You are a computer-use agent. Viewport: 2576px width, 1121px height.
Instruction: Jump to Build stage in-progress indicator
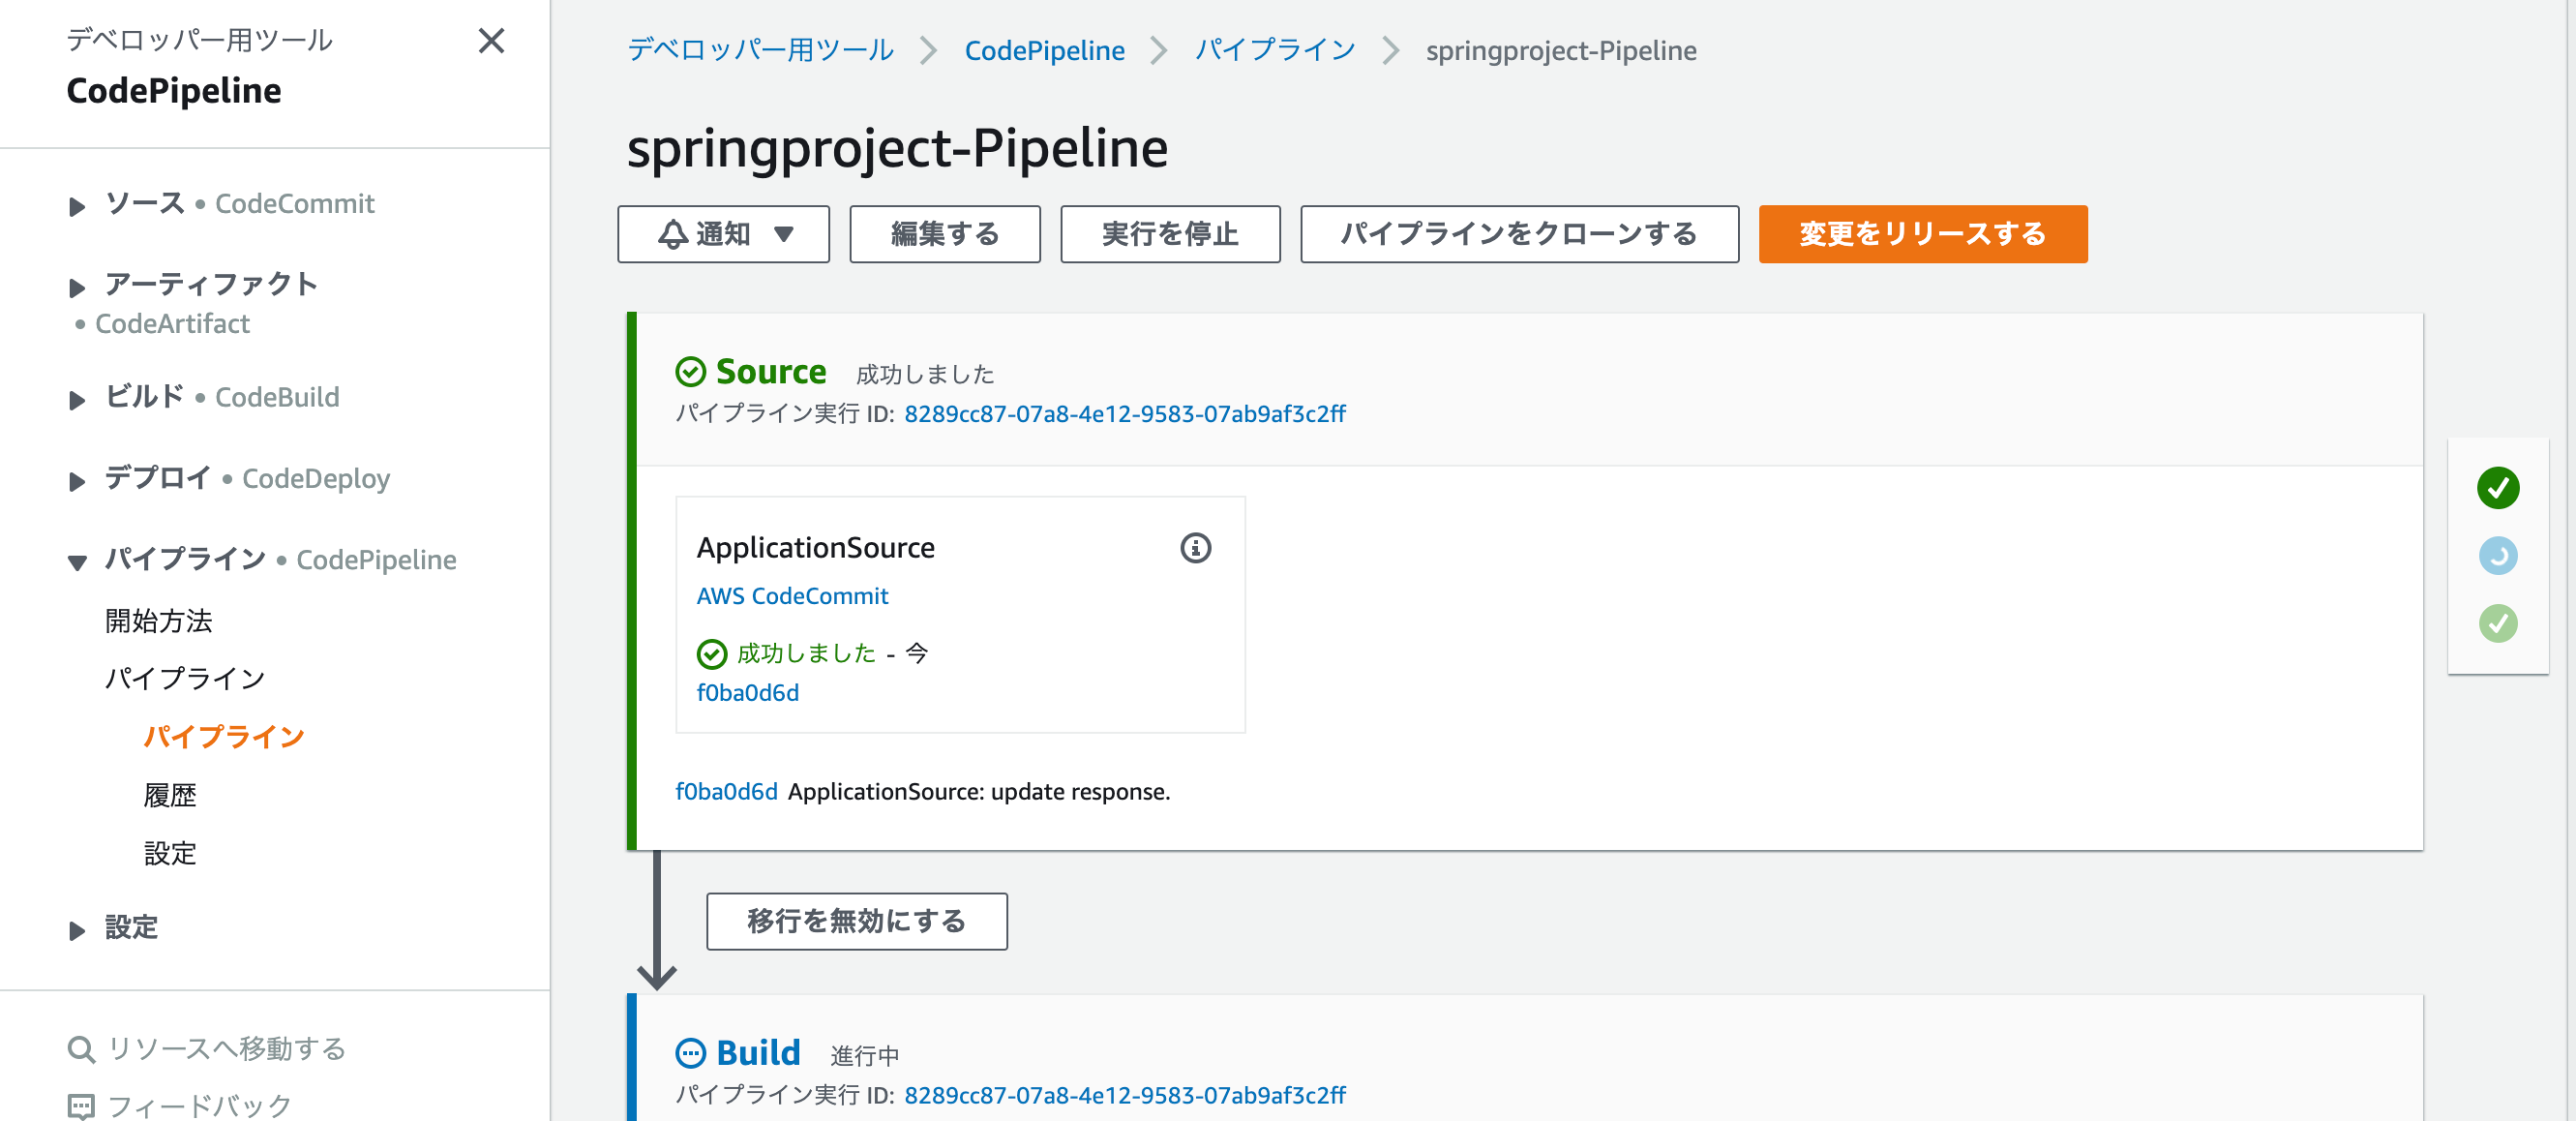coord(2497,556)
